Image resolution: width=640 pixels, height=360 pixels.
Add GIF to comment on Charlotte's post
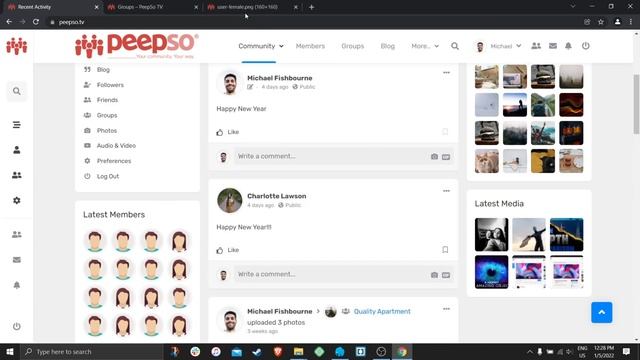[x=446, y=275]
